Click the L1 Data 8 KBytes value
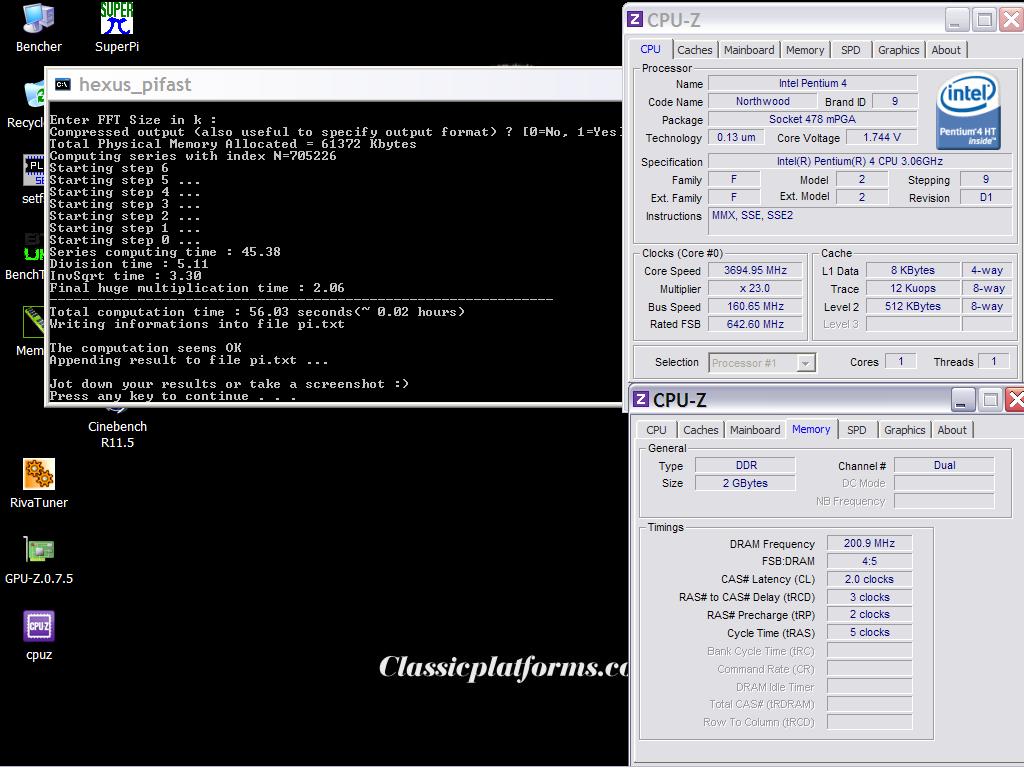The image size is (1024, 768). pyautogui.click(x=912, y=270)
